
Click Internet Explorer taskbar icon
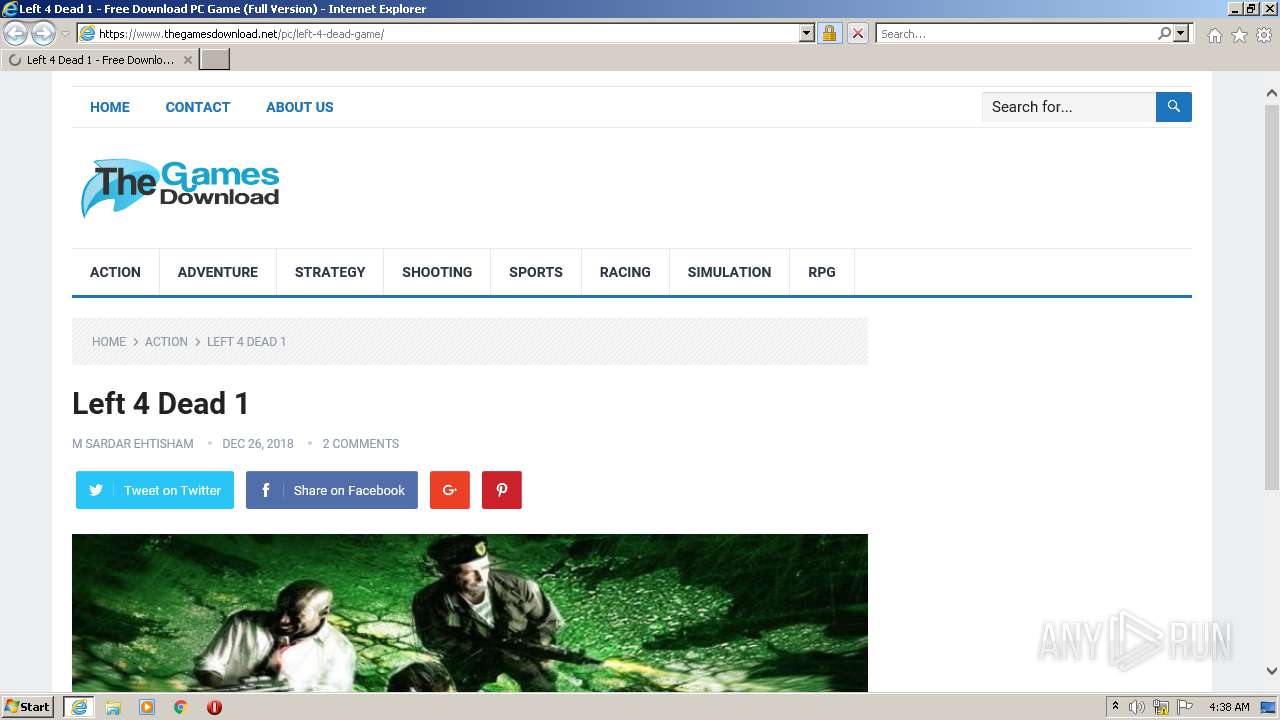(79, 707)
